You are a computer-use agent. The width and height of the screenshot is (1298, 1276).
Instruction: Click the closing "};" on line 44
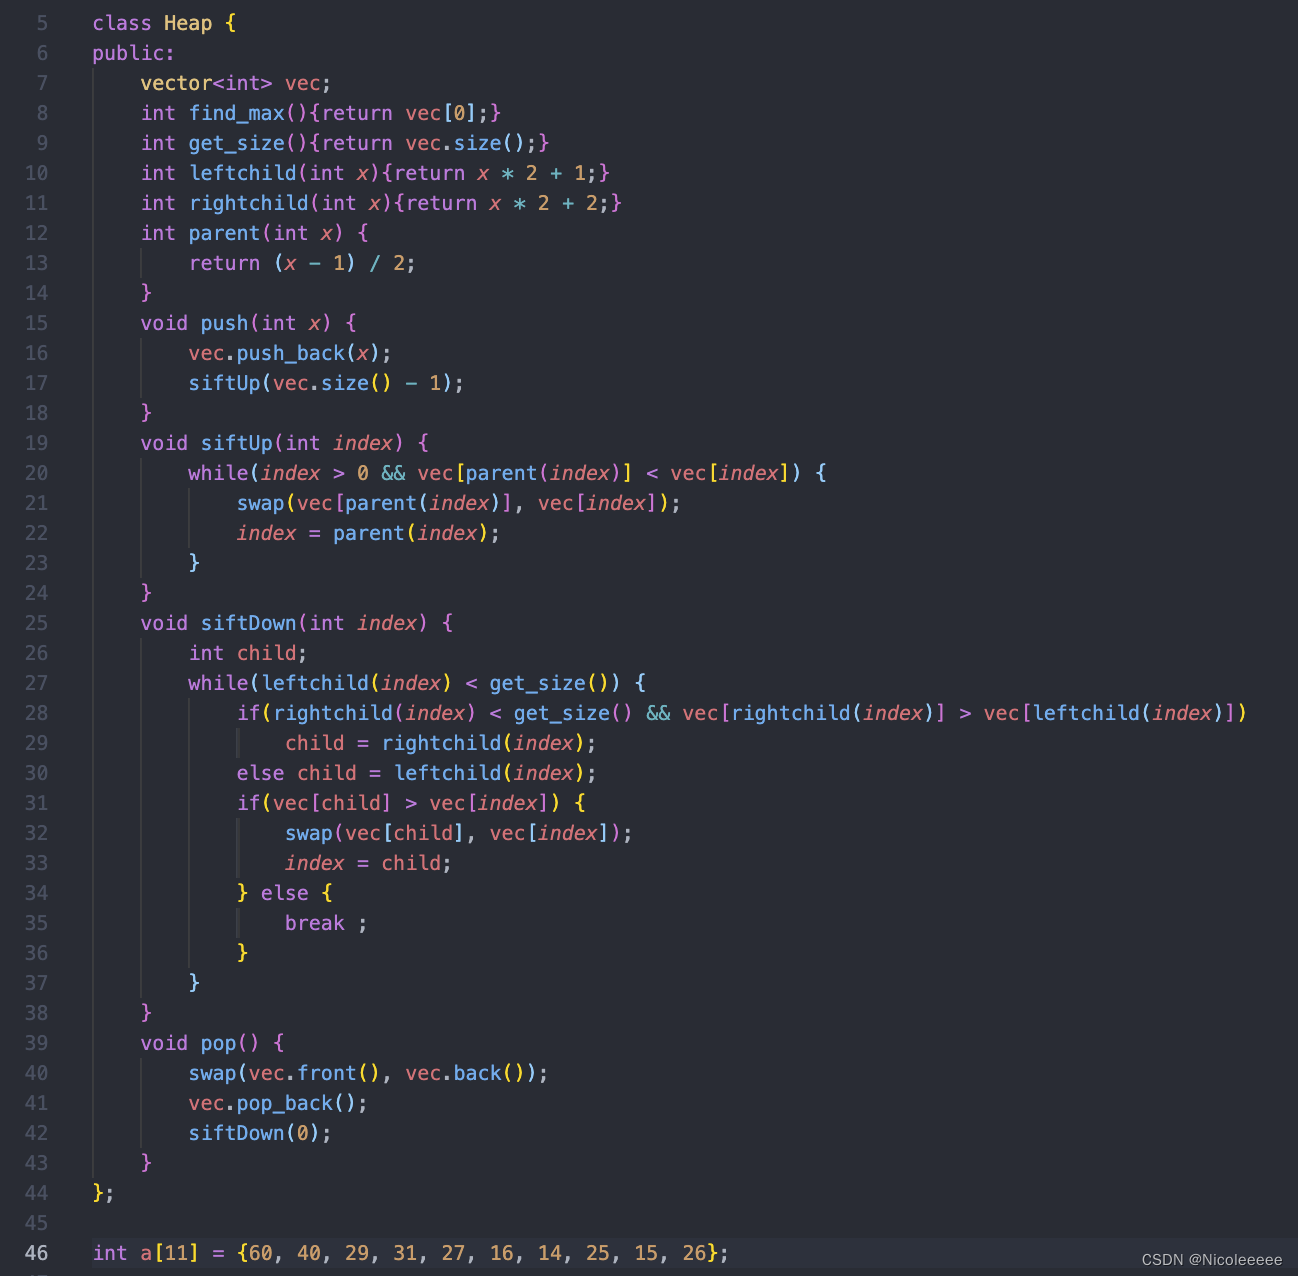tap(103, 1193)
